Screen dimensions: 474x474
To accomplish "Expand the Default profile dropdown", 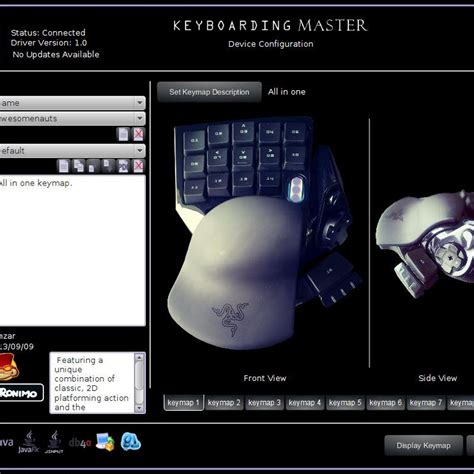I will pyautogui.click(x=72, y=151).
